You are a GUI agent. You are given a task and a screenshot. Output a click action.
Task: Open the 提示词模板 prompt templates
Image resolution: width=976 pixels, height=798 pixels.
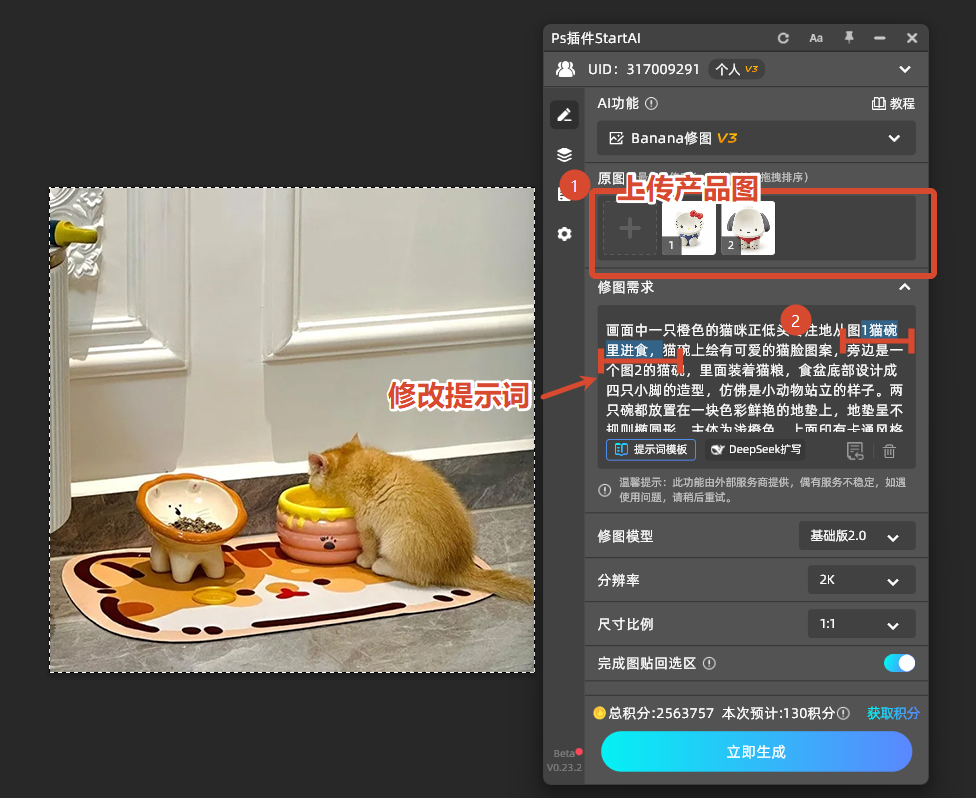650,450
